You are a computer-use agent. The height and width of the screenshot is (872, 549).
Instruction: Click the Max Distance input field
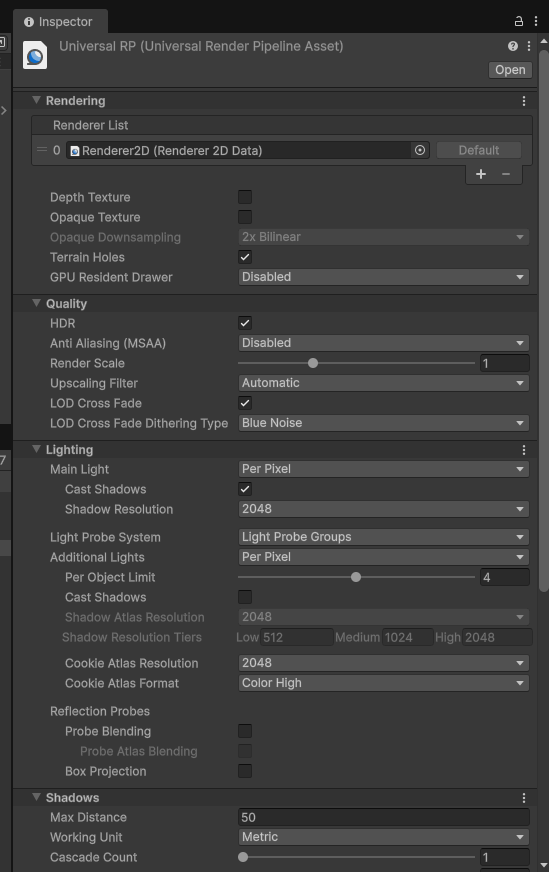pos(383,818)
